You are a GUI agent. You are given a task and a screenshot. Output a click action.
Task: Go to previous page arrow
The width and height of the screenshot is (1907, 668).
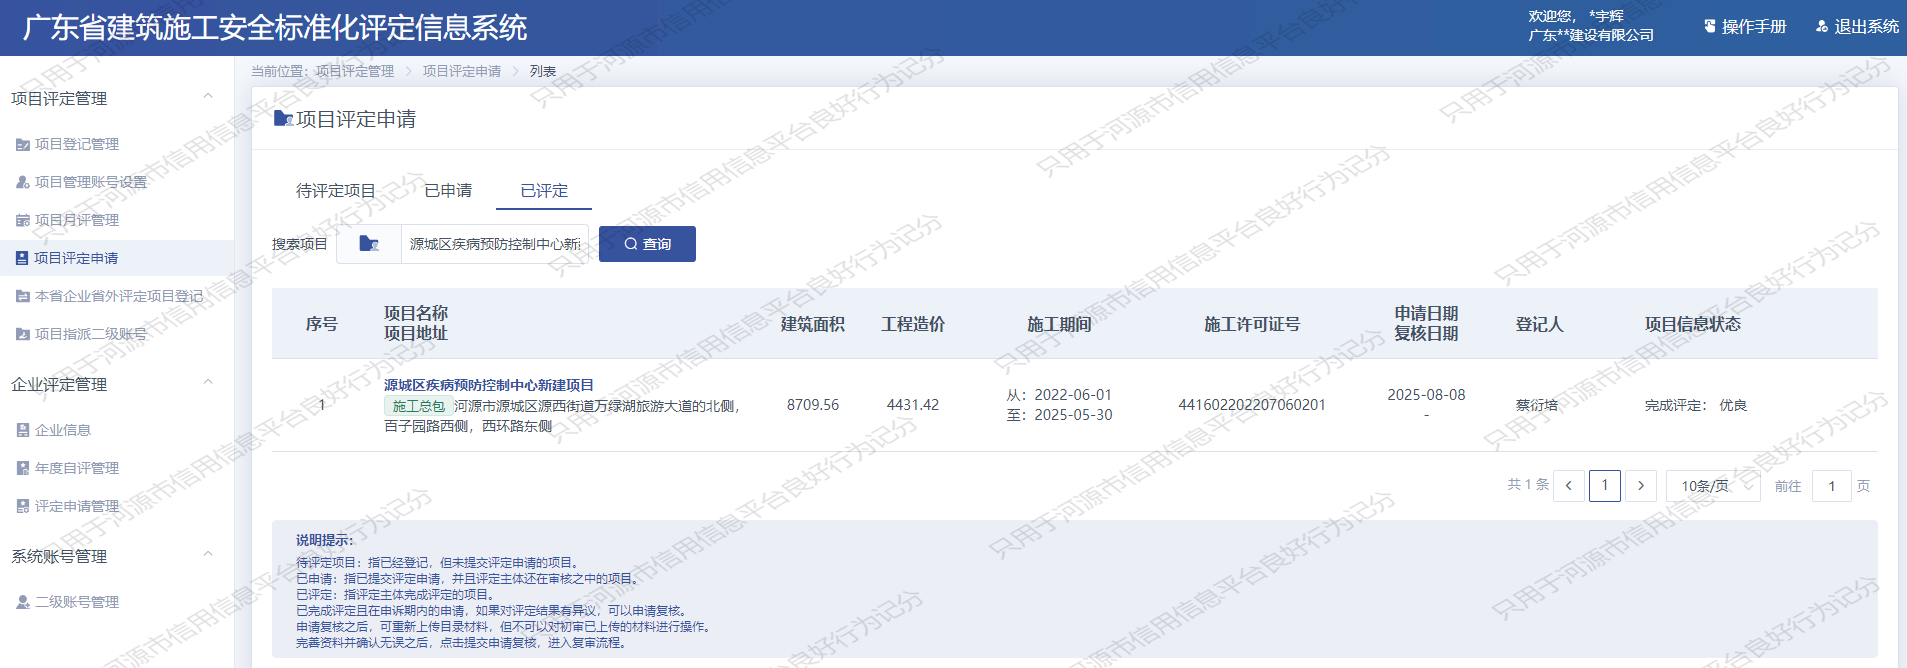coord(1569,486)
